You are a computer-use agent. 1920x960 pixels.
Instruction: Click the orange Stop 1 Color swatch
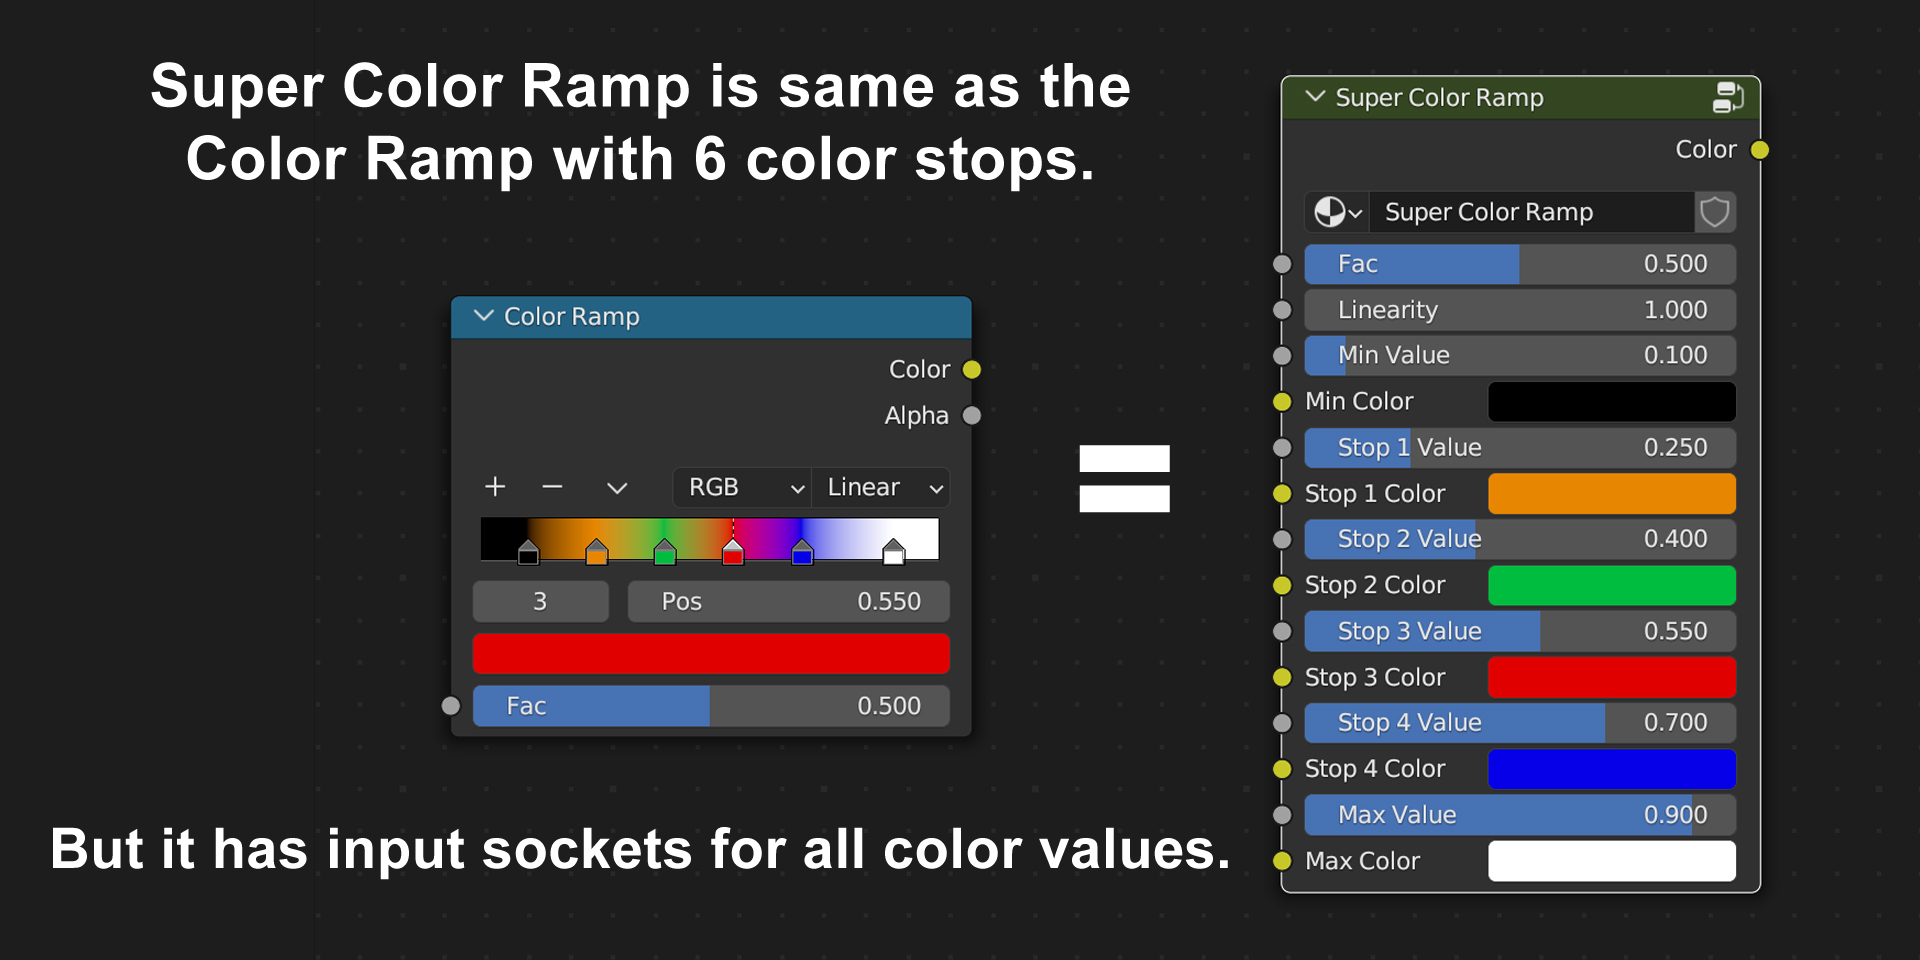point(1611,493)
